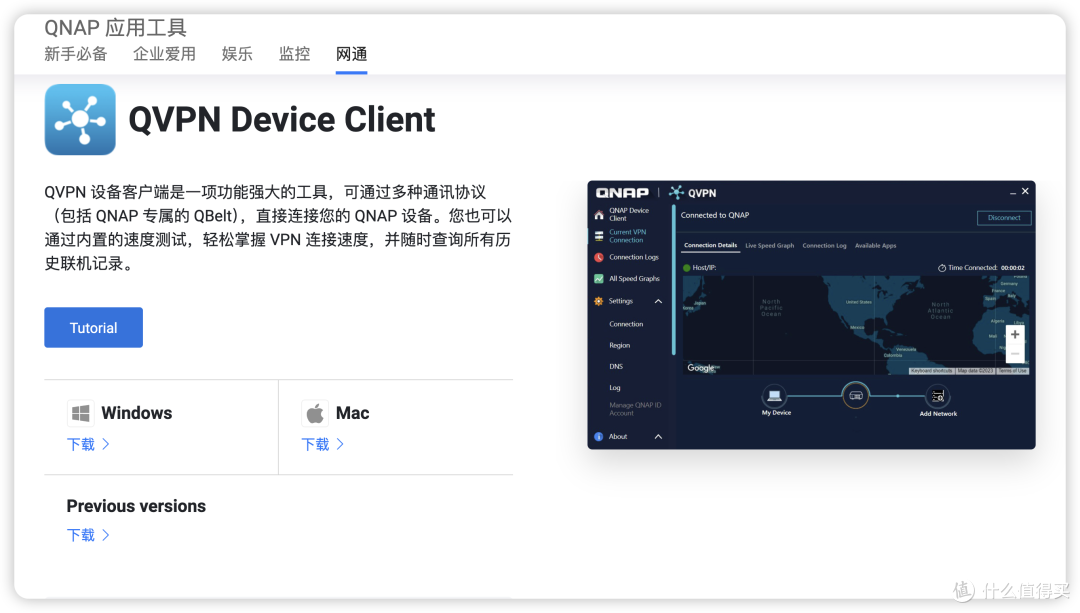Click the world map view
Viewport: 1080px width, 613px height.
[x=855, y=325]
